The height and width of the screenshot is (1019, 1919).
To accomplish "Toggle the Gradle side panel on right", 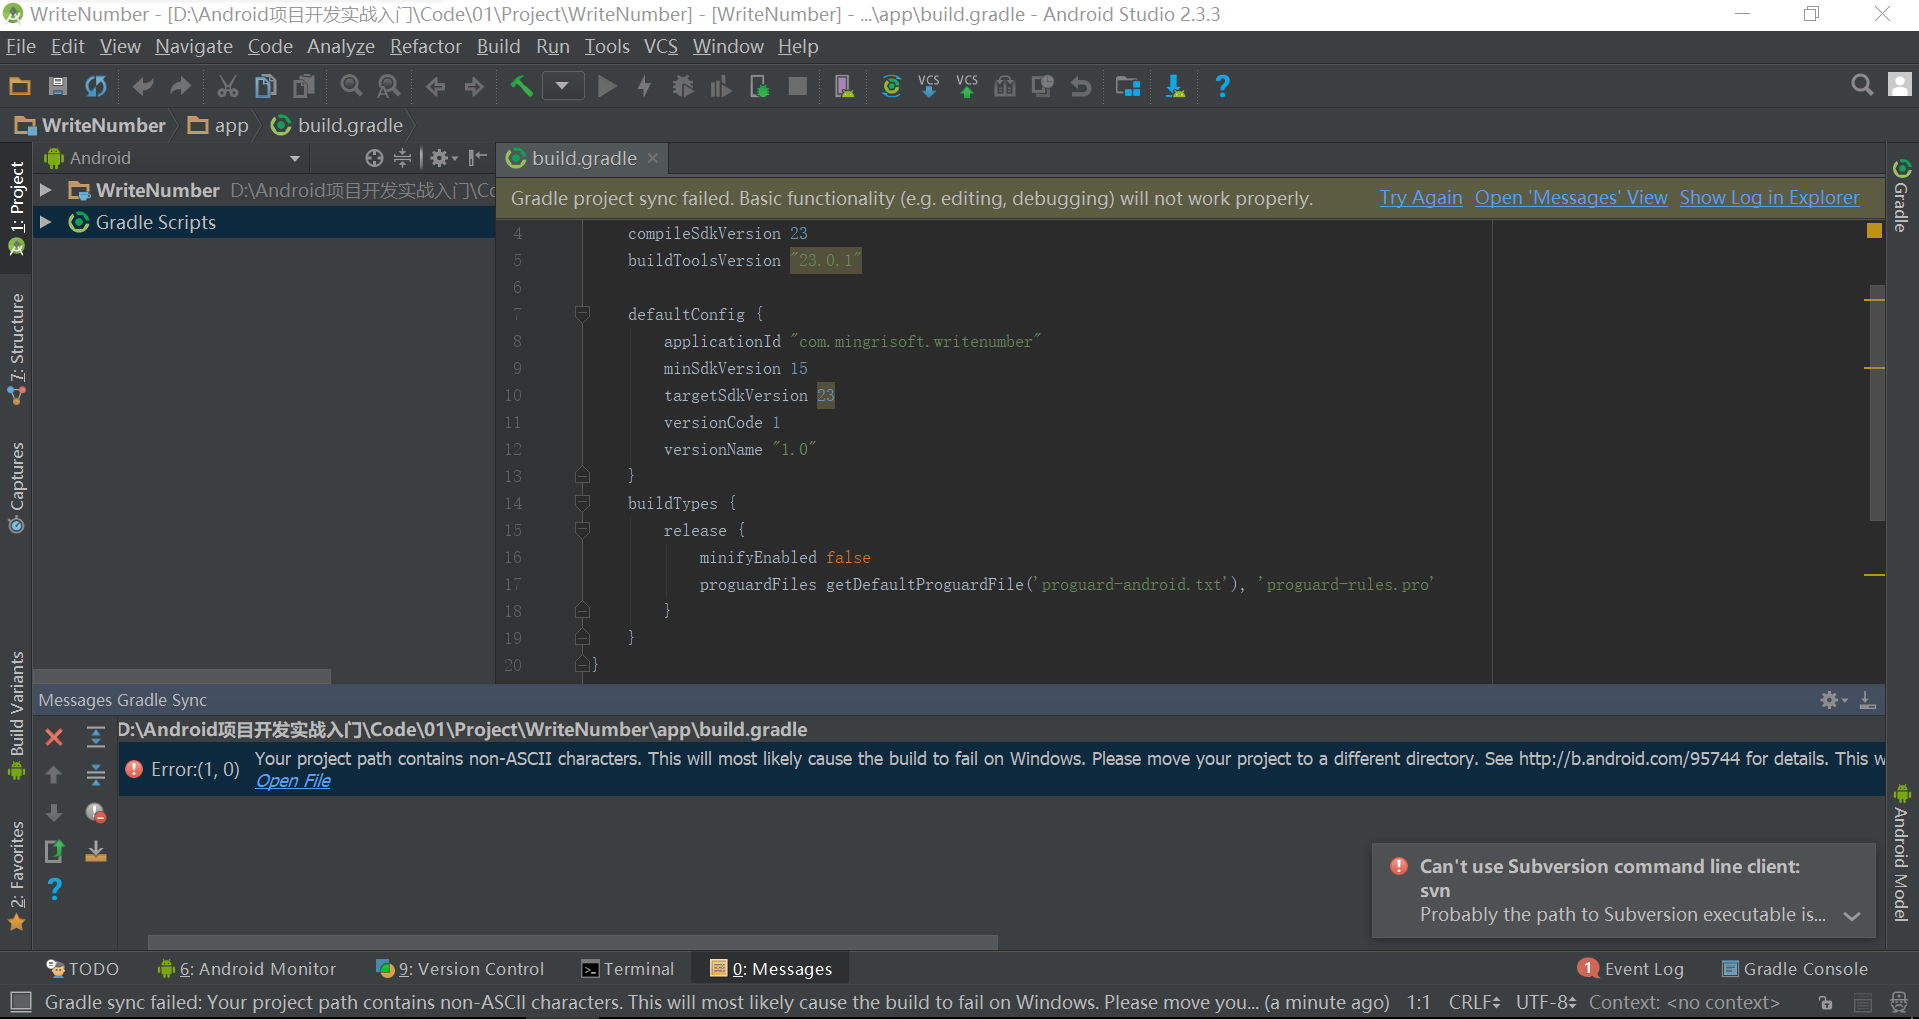I will coord(1902,194).
